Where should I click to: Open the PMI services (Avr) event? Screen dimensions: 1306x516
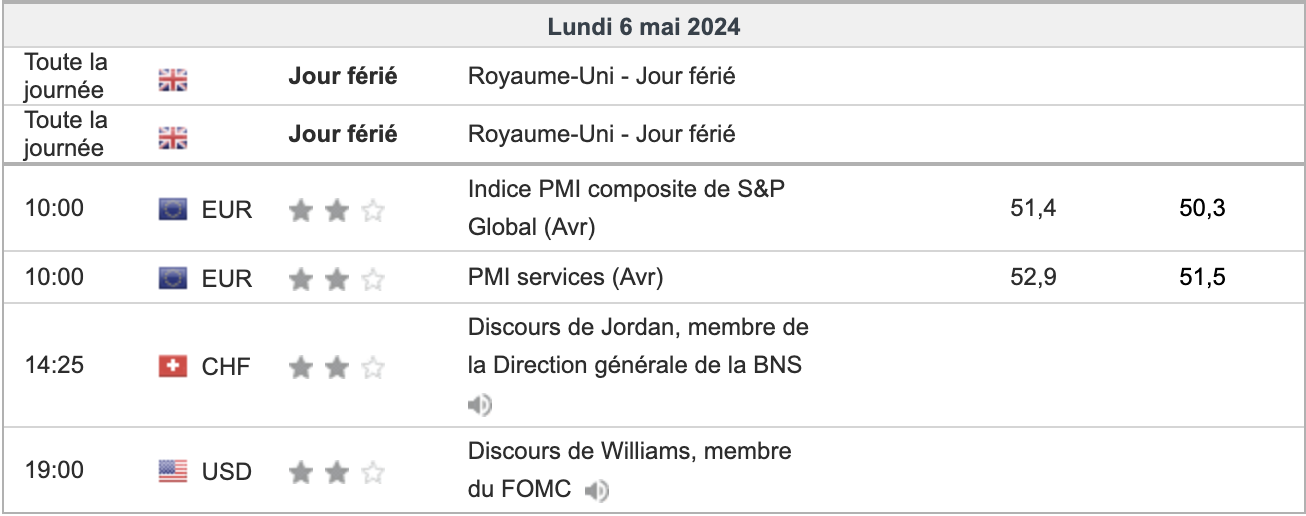tap(565, 277)
